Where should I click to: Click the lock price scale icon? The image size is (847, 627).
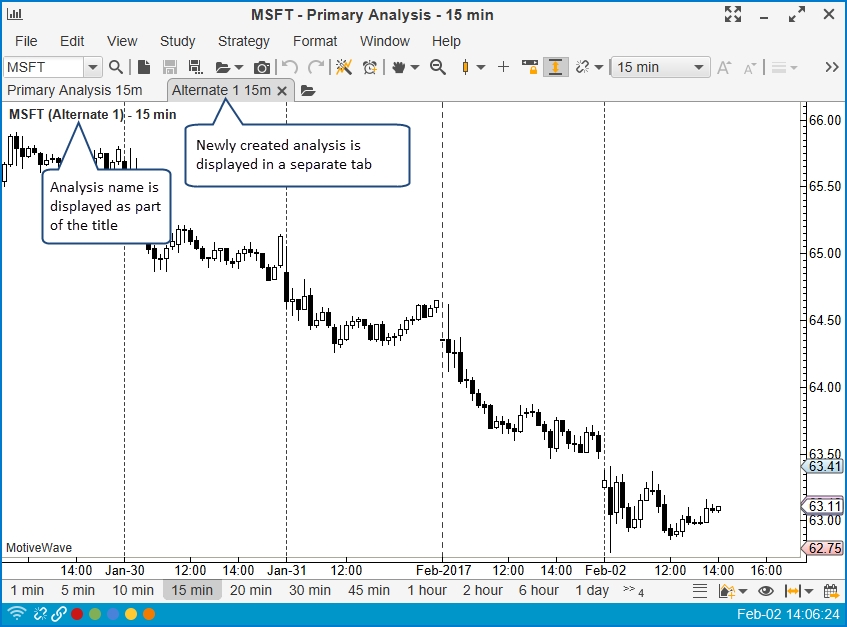pyautogui.click(x=530, y=67)
